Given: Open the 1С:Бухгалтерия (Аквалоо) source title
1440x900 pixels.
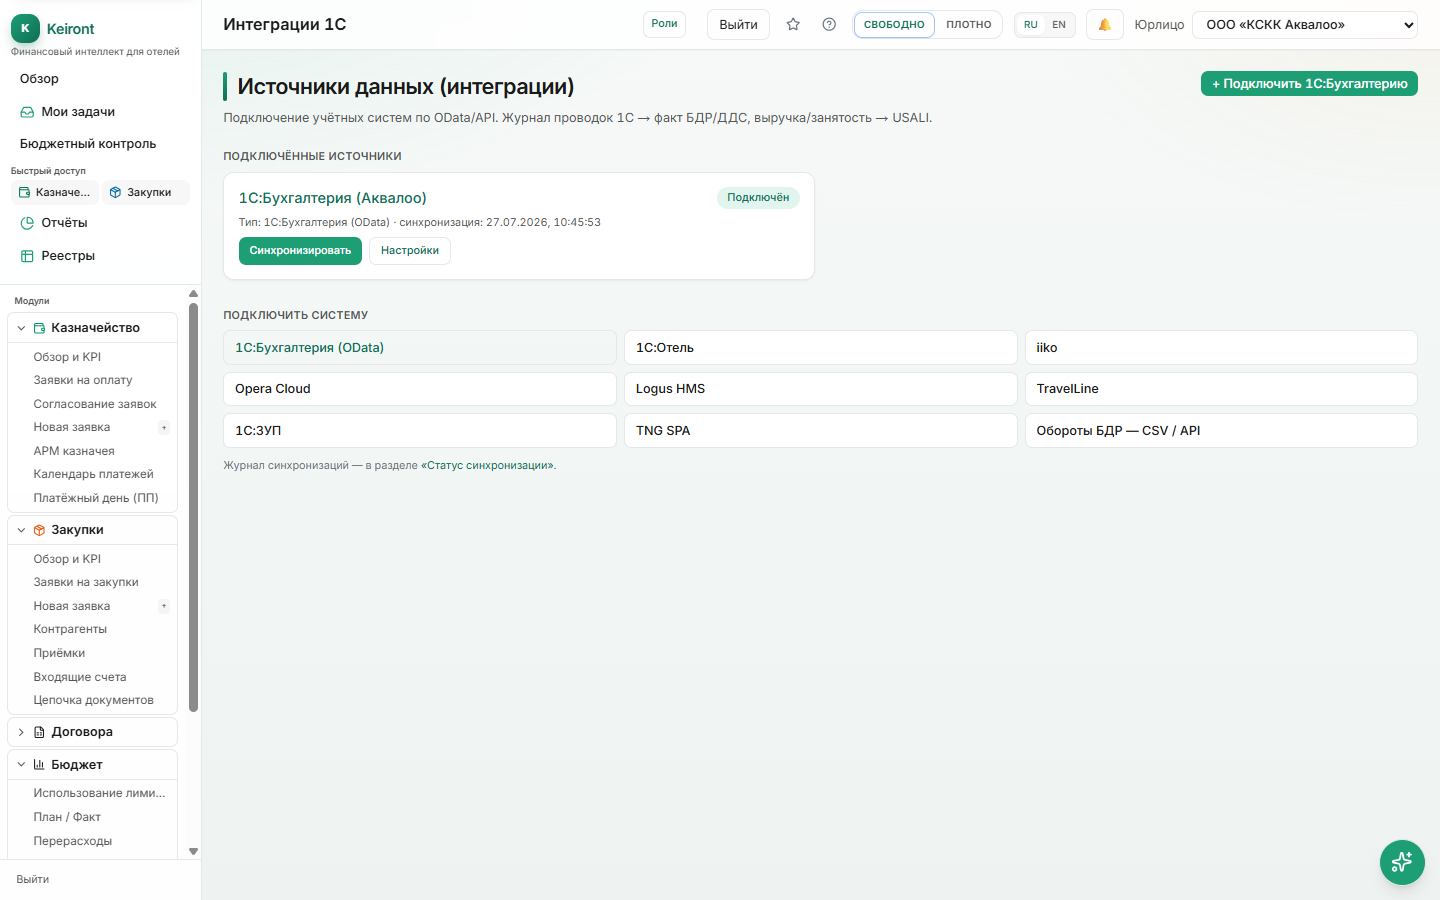Looking at the screenshot, I should (333, 198).
